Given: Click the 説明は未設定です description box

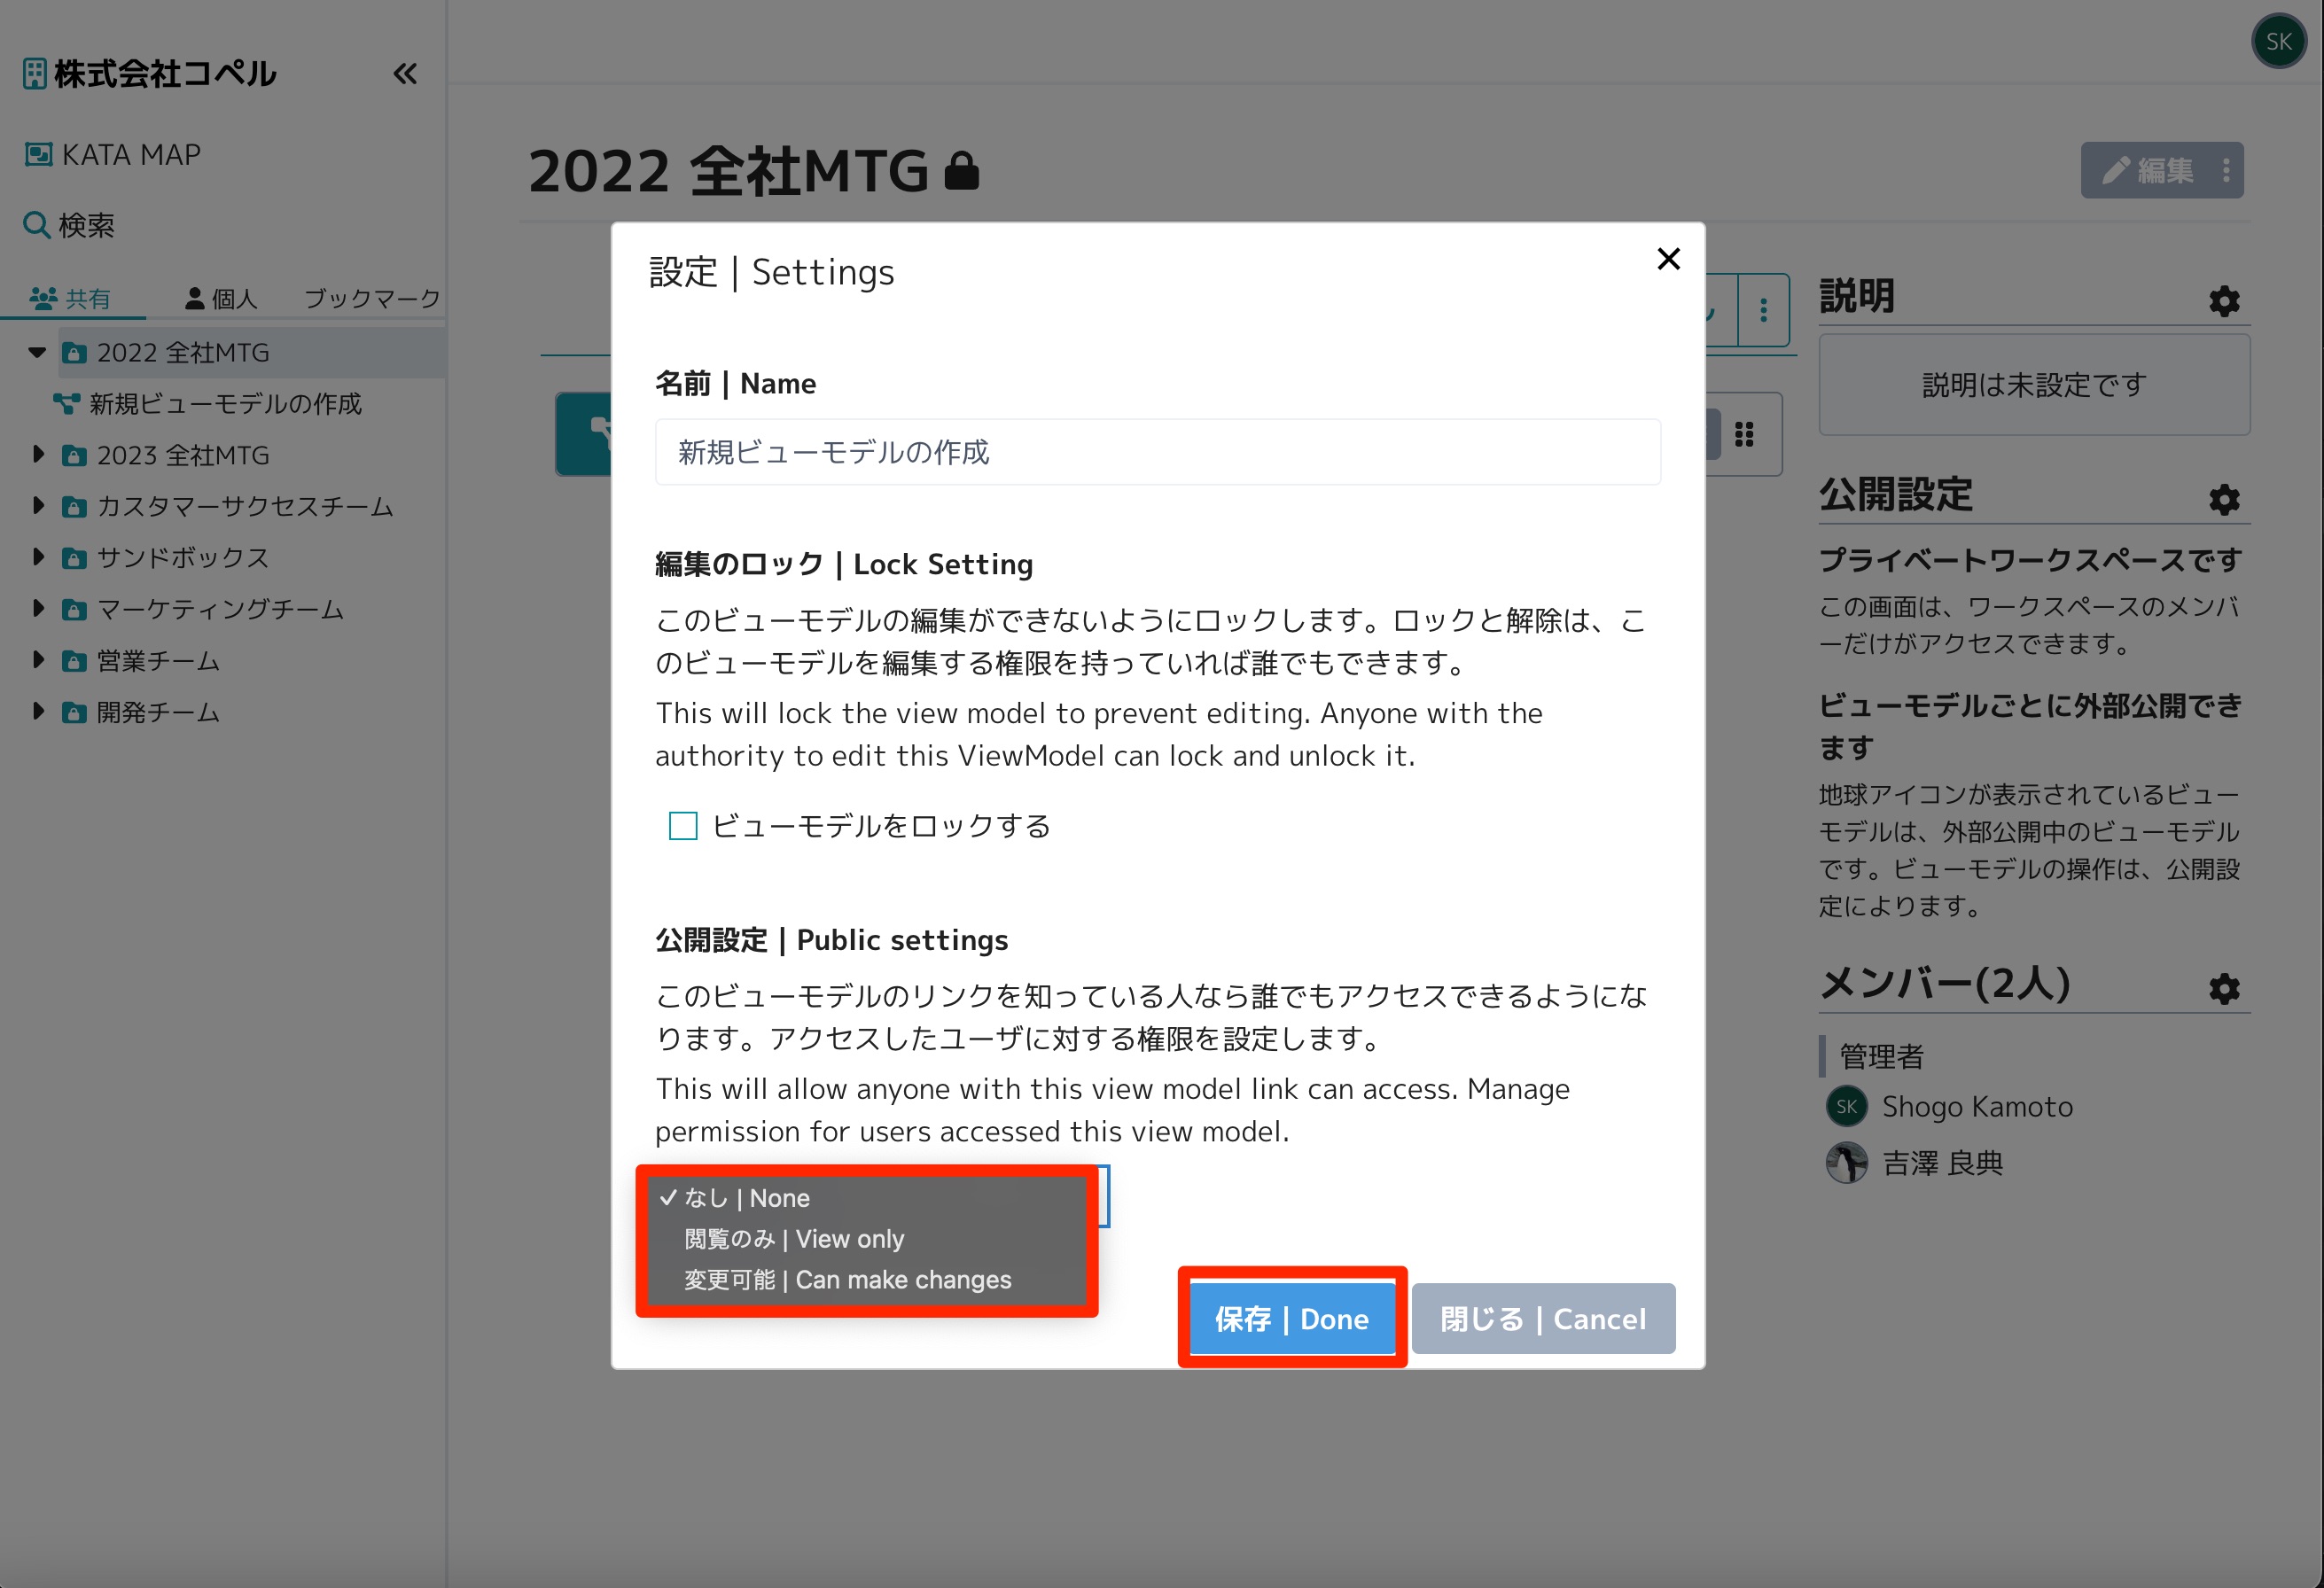Looking at the screenshot, I should 2034,385.
